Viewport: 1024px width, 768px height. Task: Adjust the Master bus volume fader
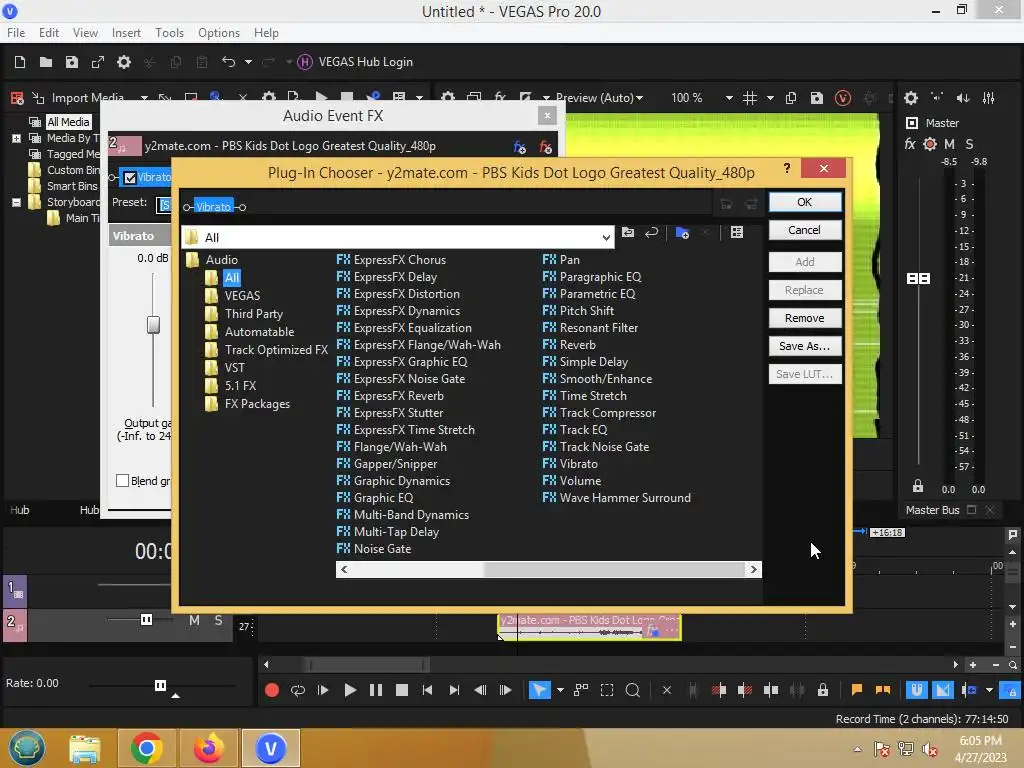click(x=919, y=279)
